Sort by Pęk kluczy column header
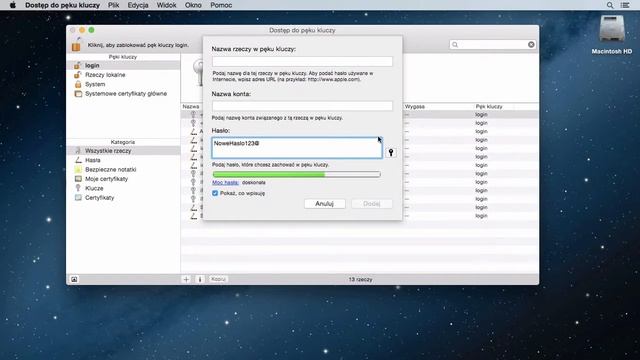 coord(489,107)
